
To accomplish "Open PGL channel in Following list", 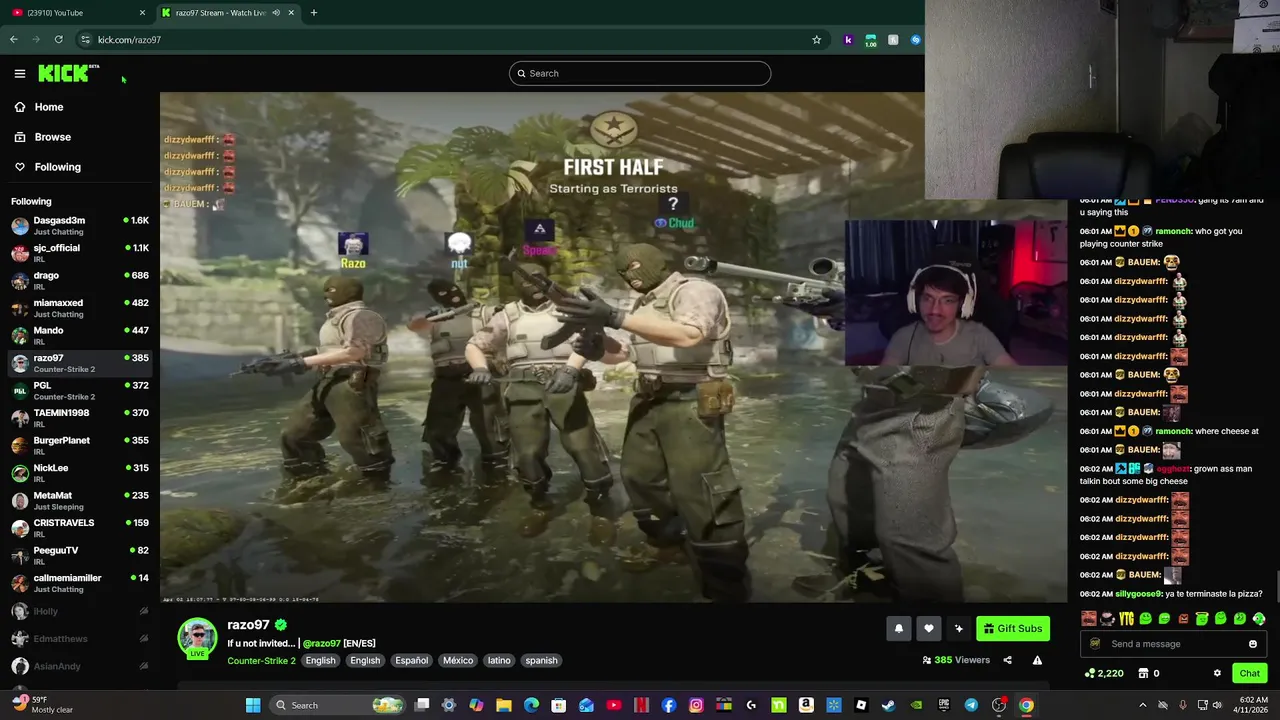I will coord(80,390).
